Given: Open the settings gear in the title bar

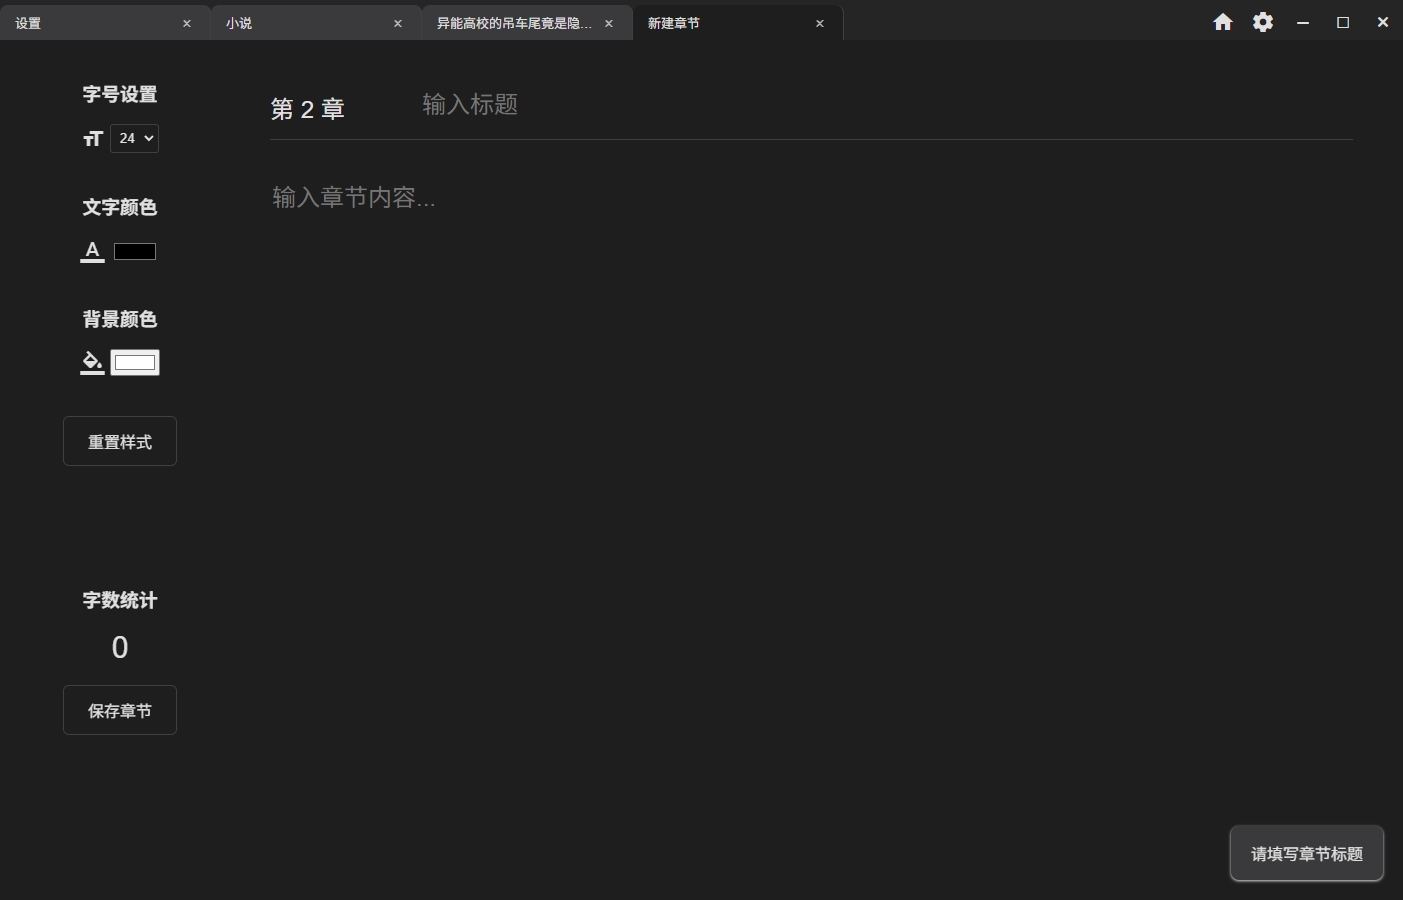Looking at the screenshot, I should (1263, 21).
